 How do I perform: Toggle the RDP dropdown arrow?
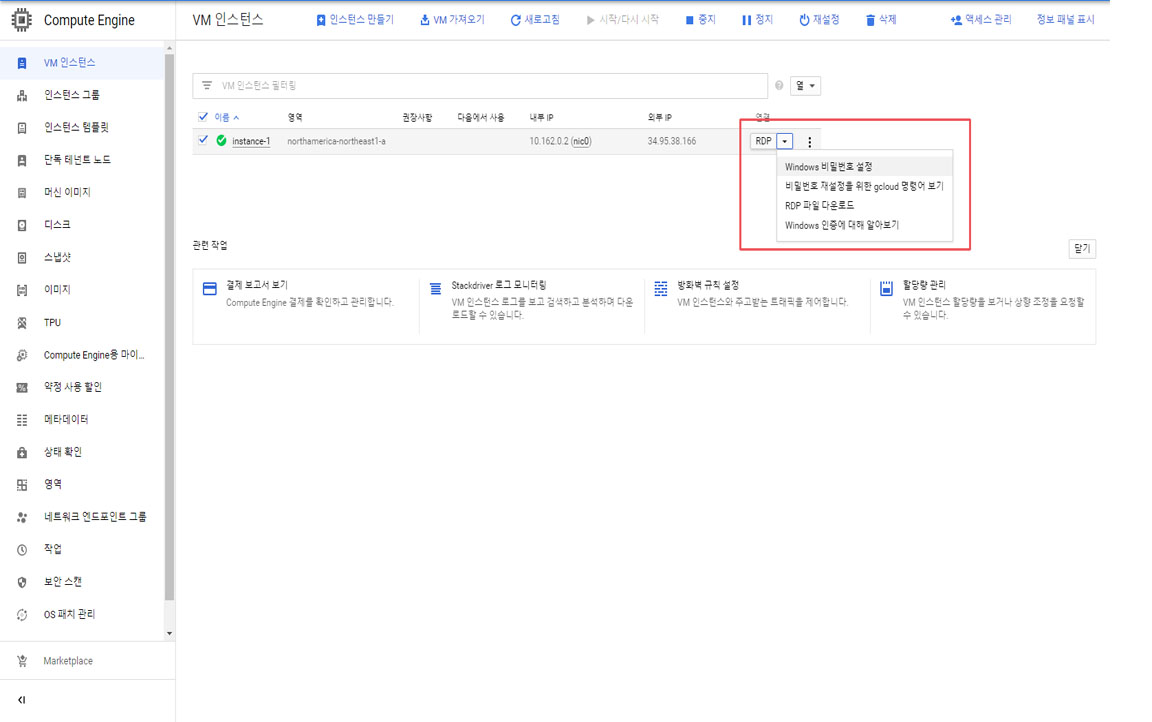tap(785, 141)
